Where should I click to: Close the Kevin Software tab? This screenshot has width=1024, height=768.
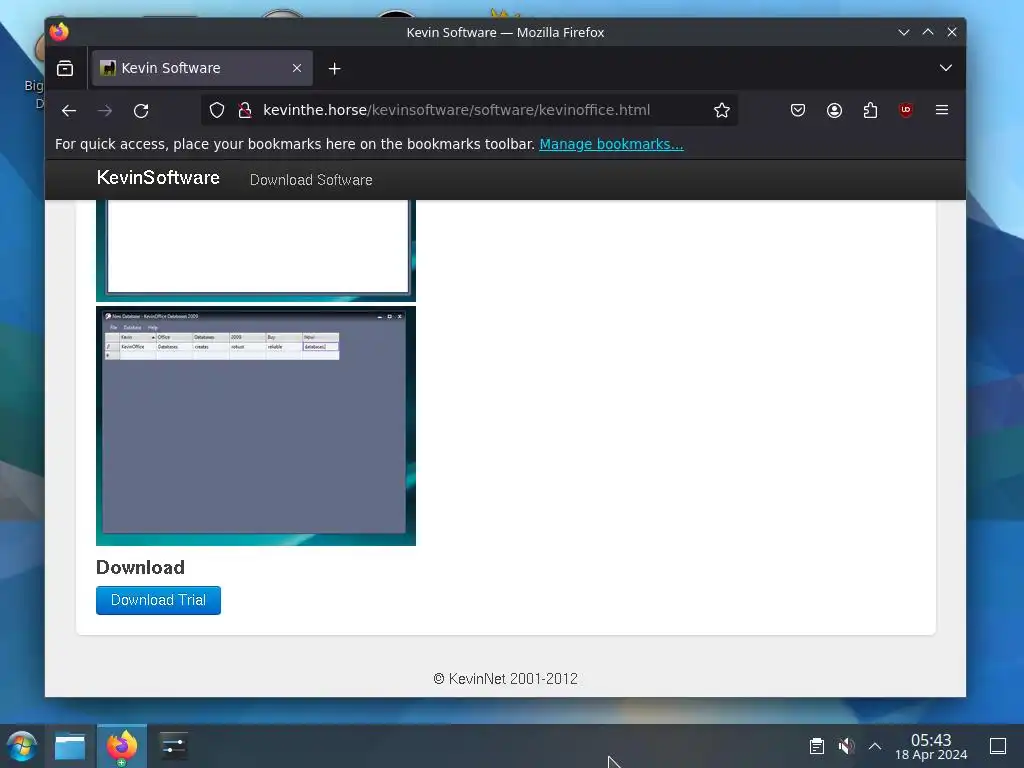[297, 68]
